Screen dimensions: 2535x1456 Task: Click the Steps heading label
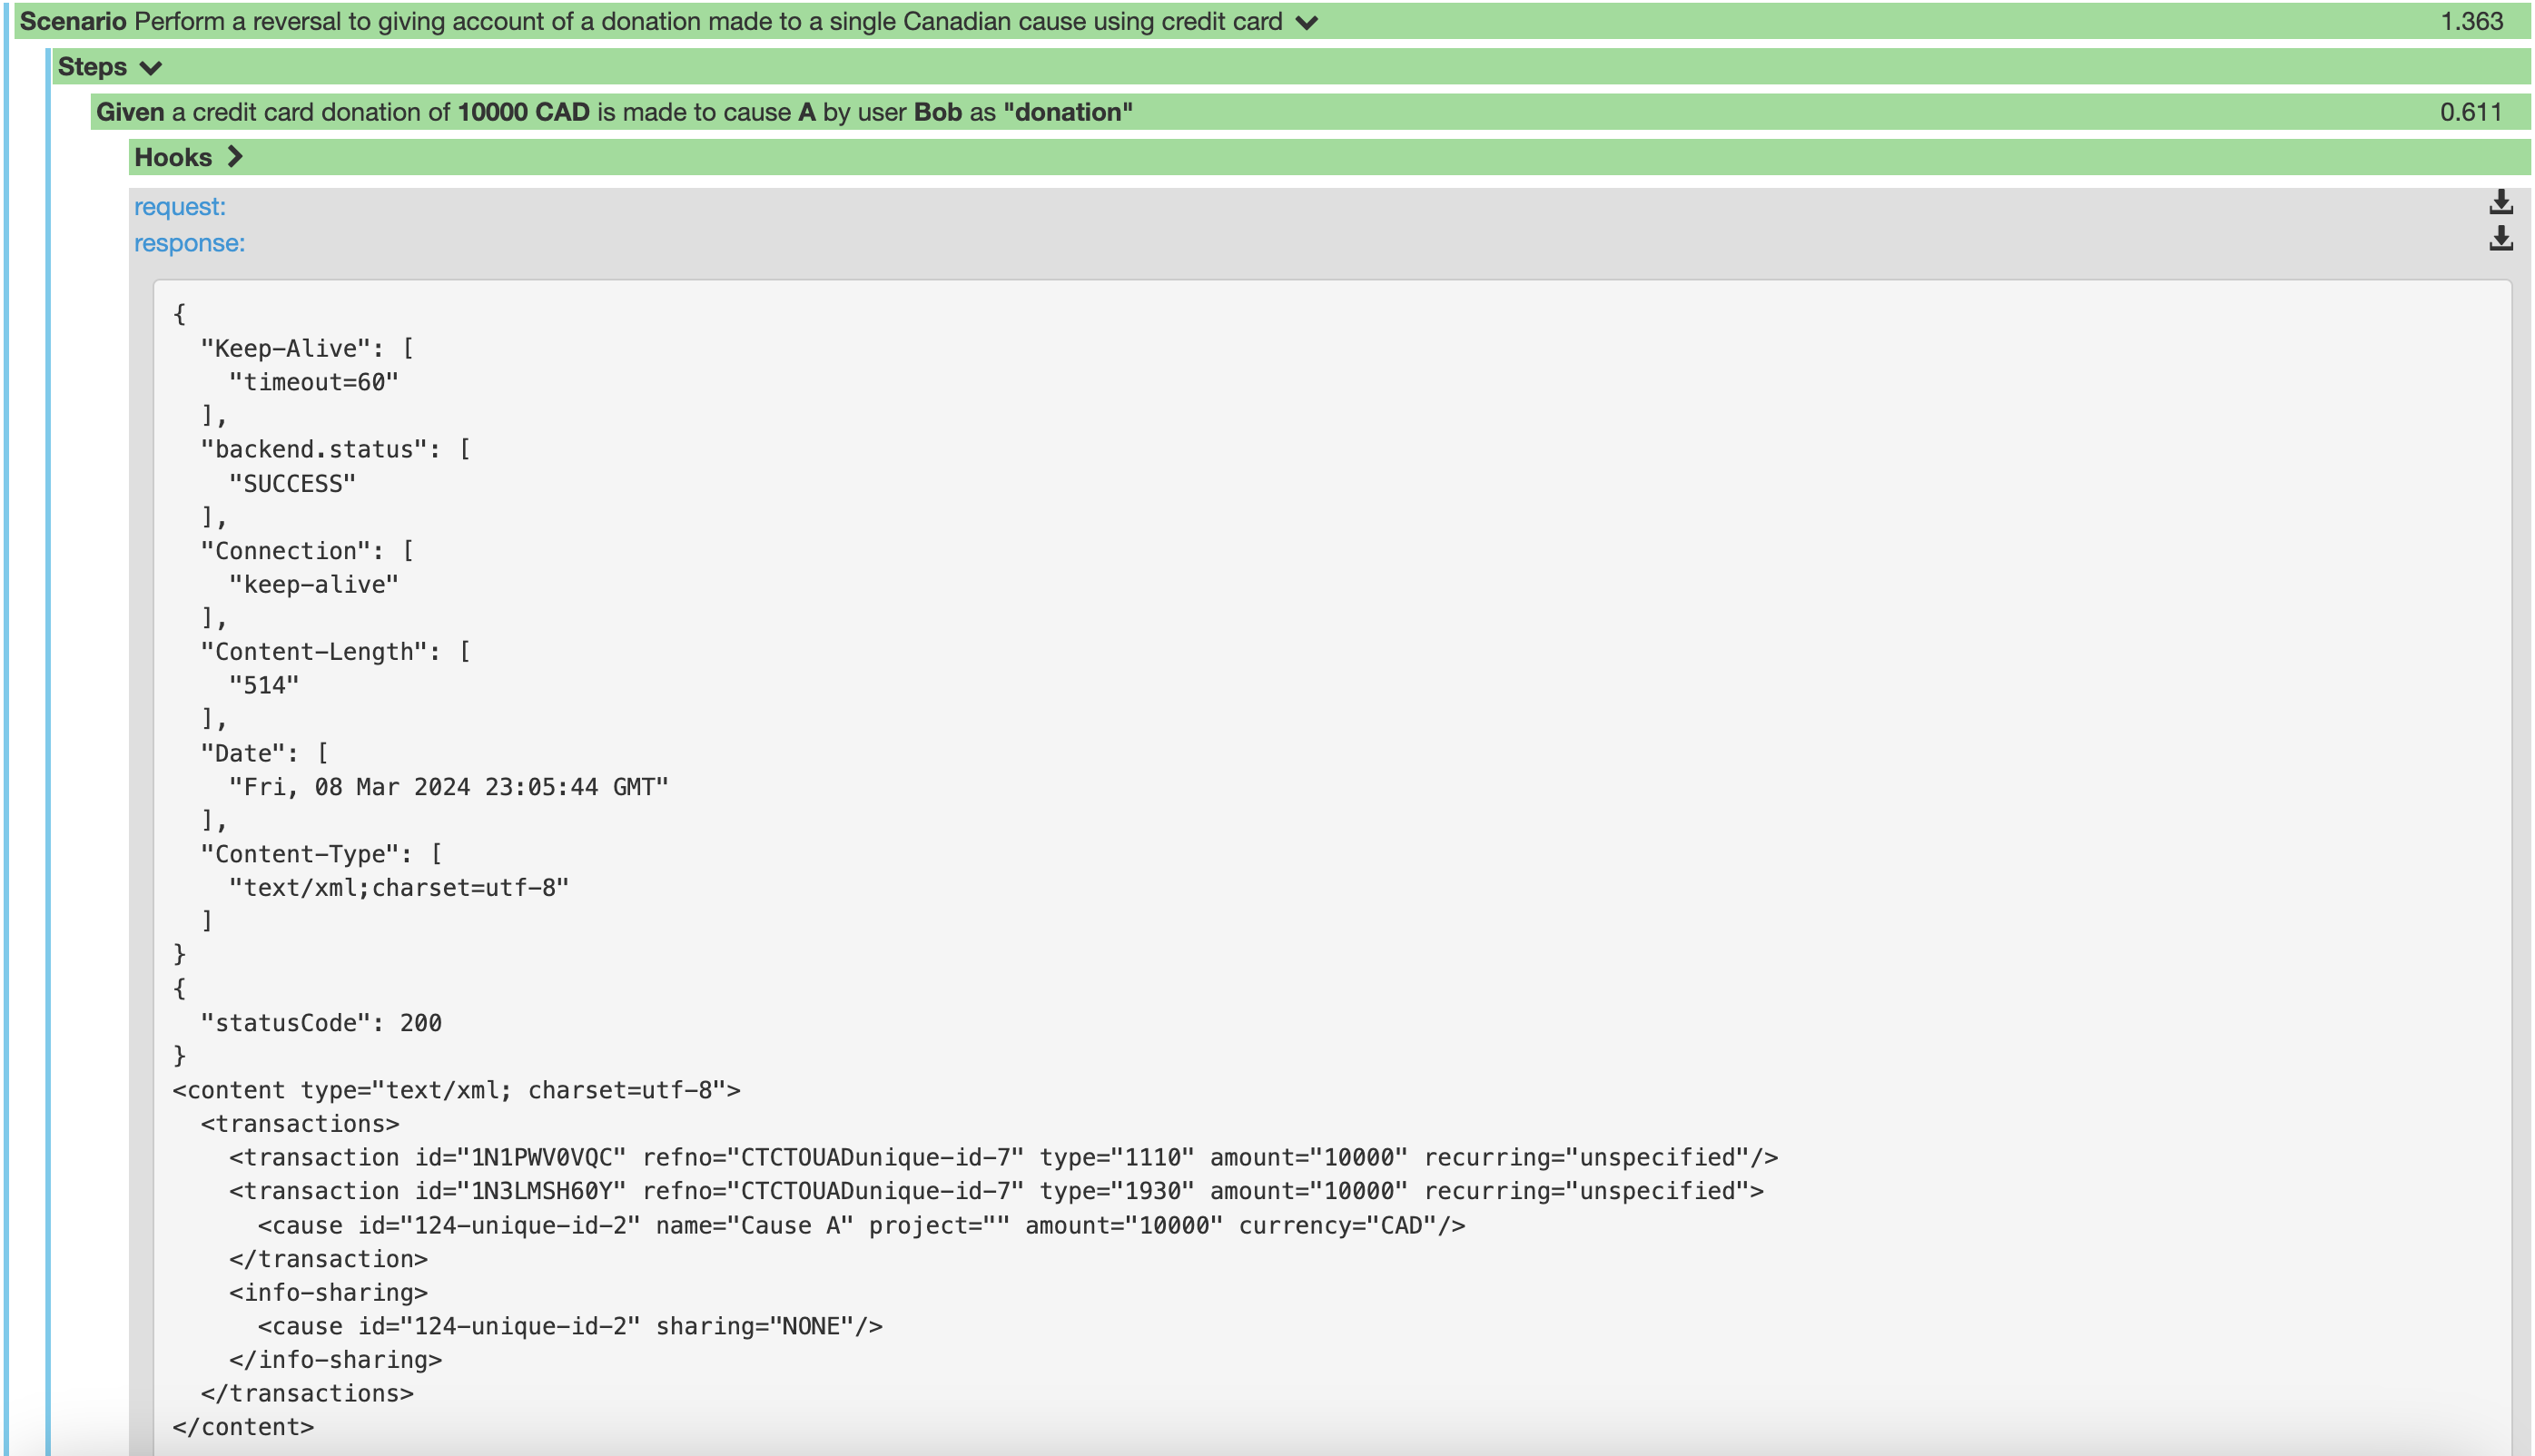[x=92, y=67]
